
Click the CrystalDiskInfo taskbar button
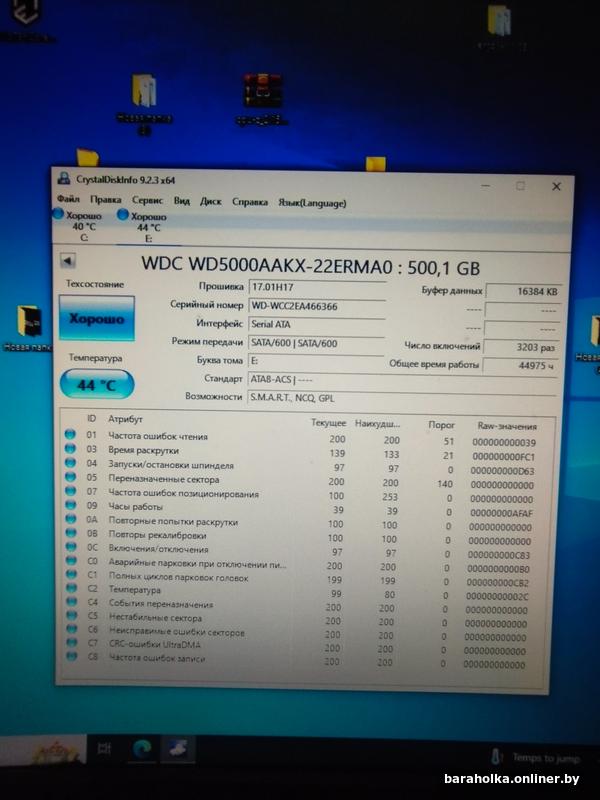coord(178,750)
